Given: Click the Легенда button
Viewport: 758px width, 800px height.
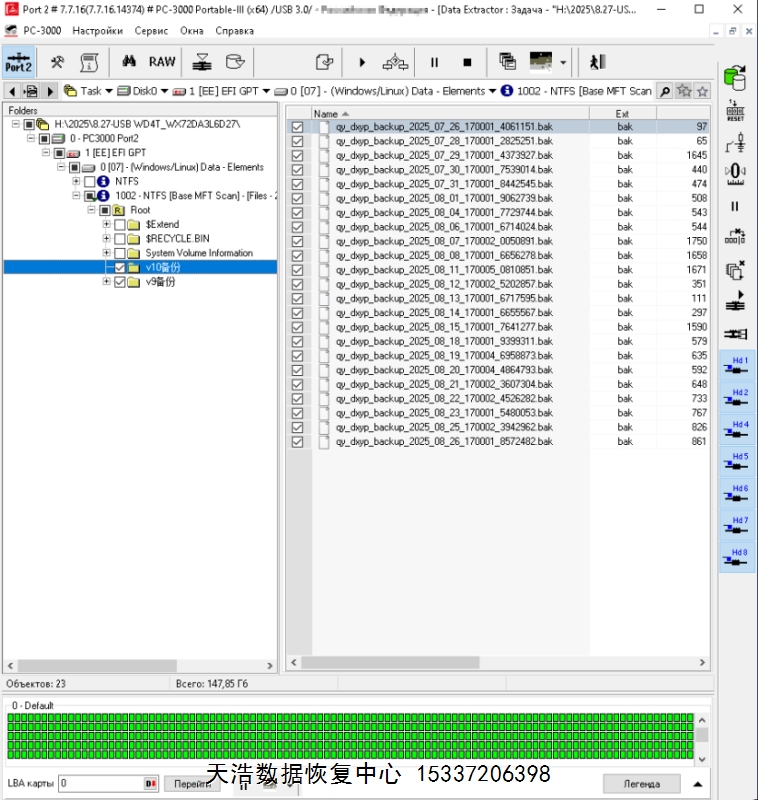Looking at the screenshot, I should pos(641,783).
